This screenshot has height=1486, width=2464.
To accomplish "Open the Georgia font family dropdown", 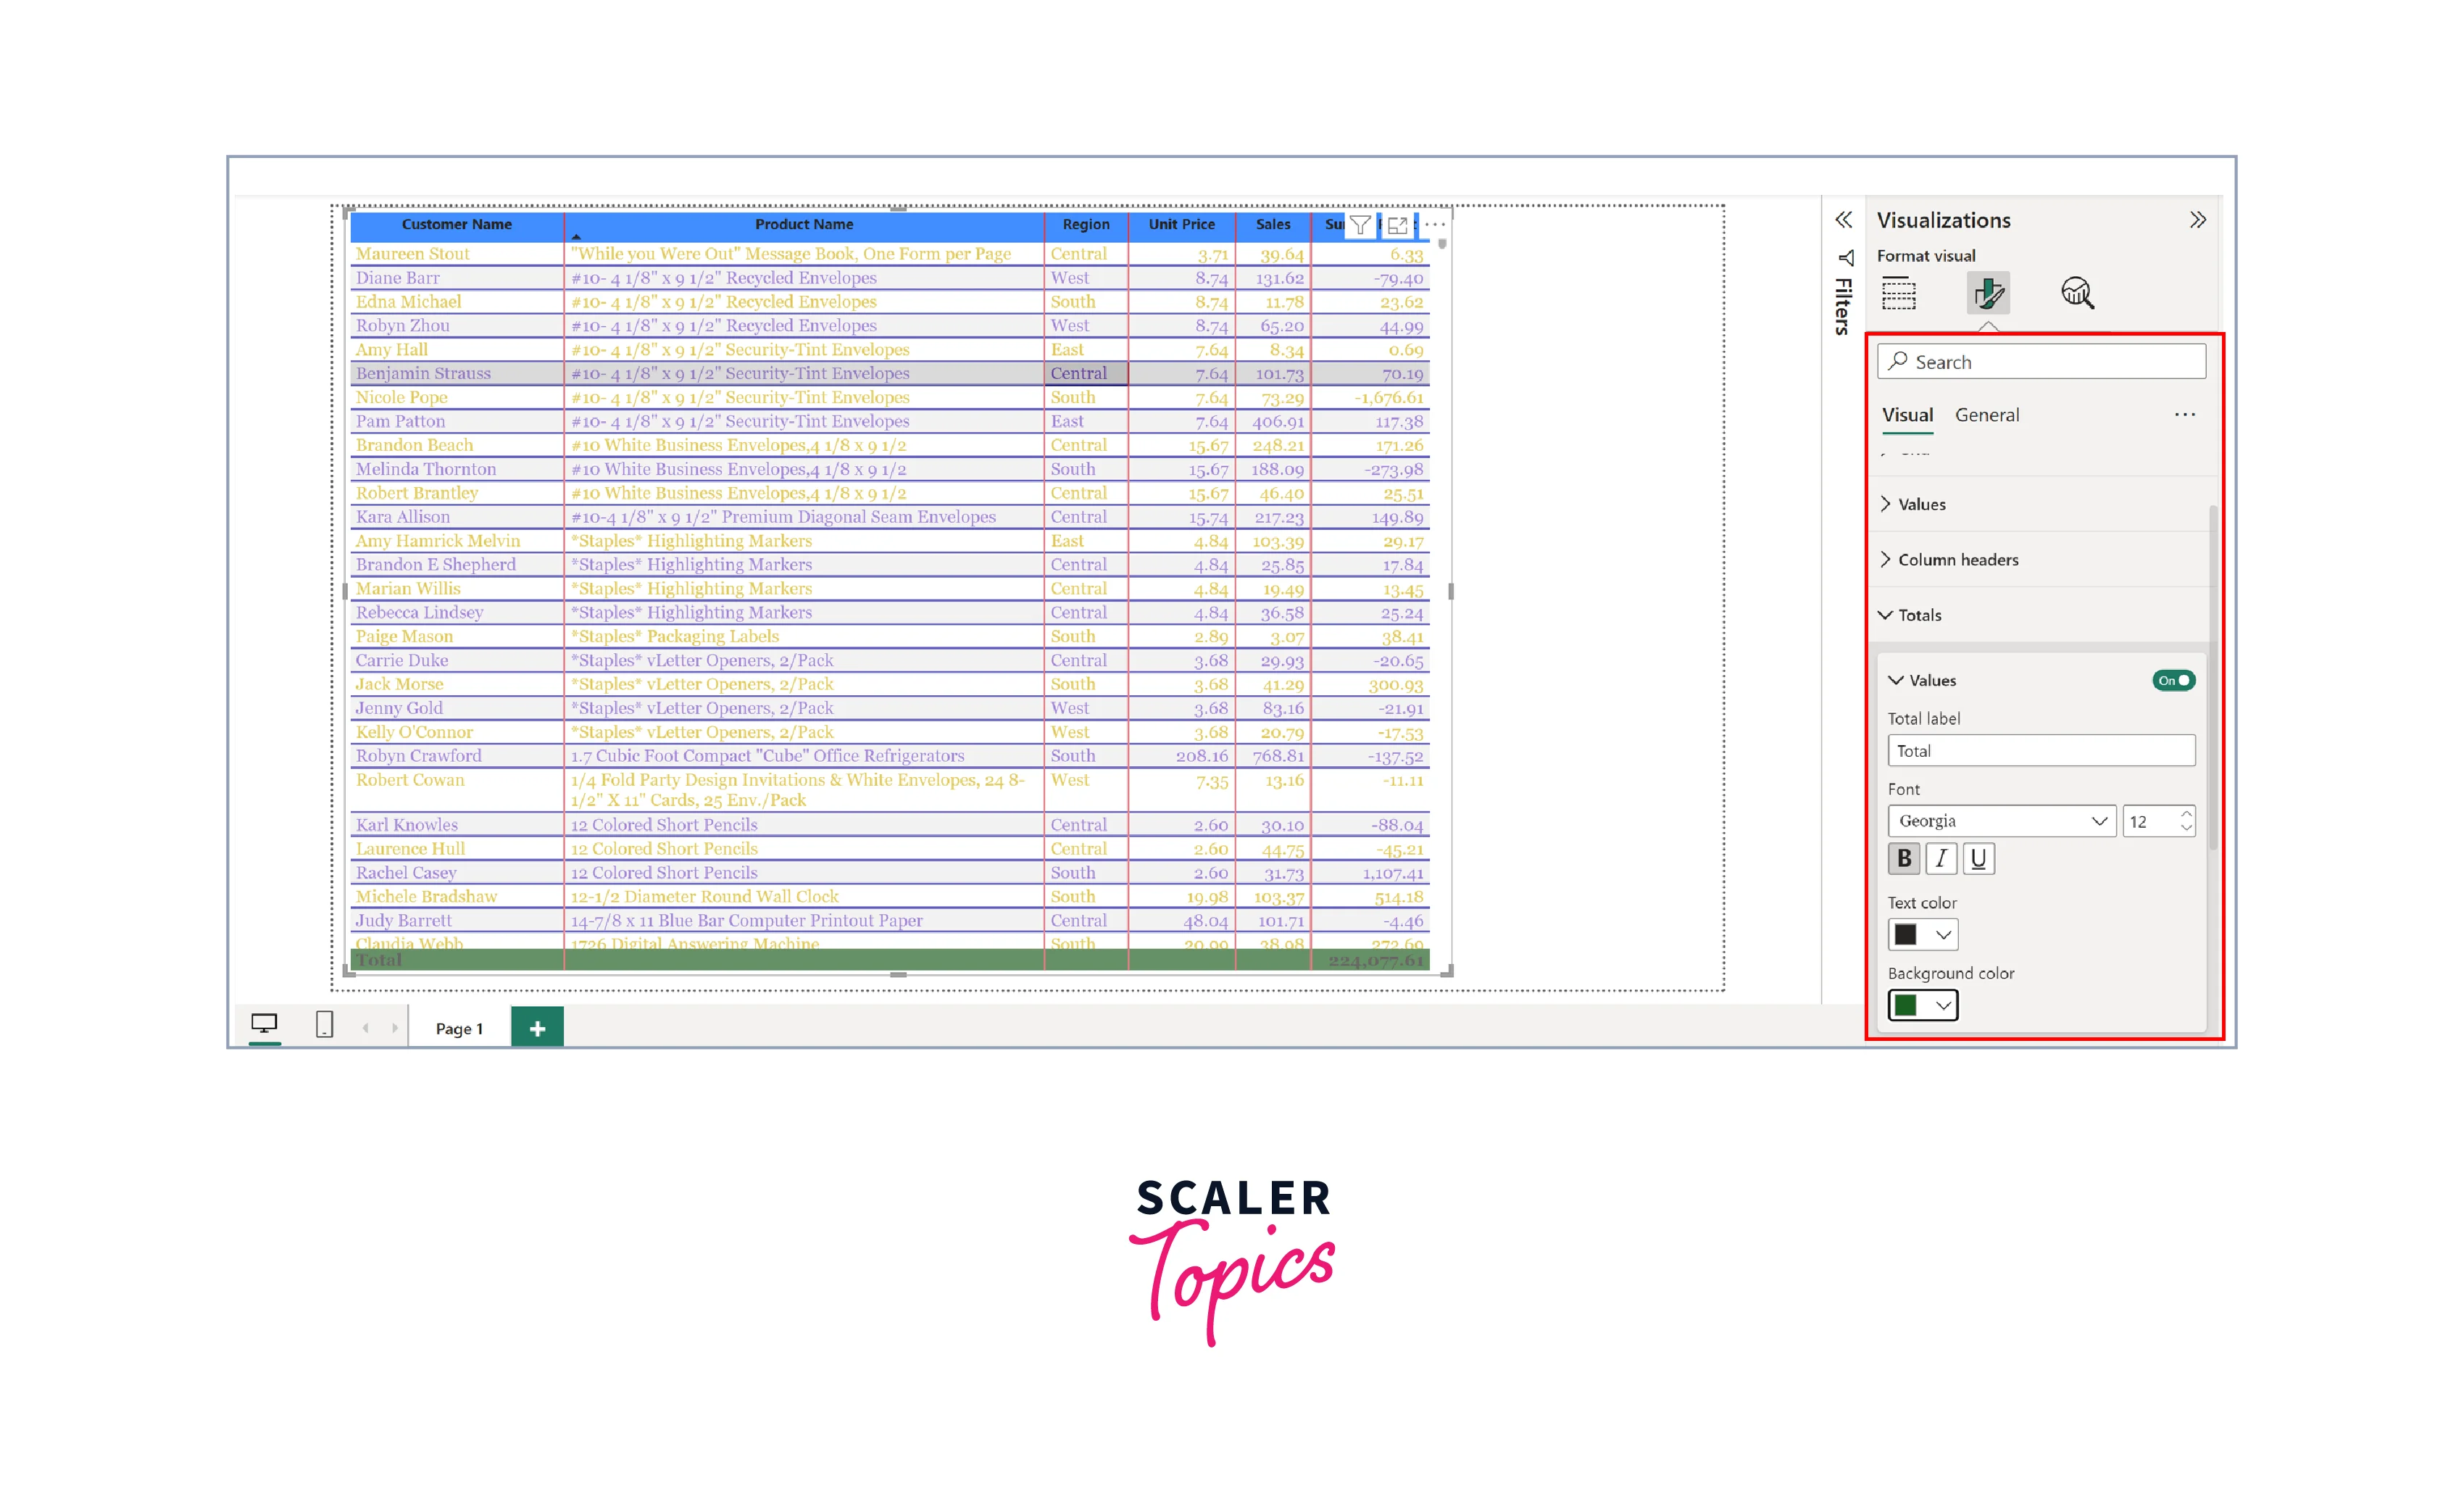I will point(2001,821).
